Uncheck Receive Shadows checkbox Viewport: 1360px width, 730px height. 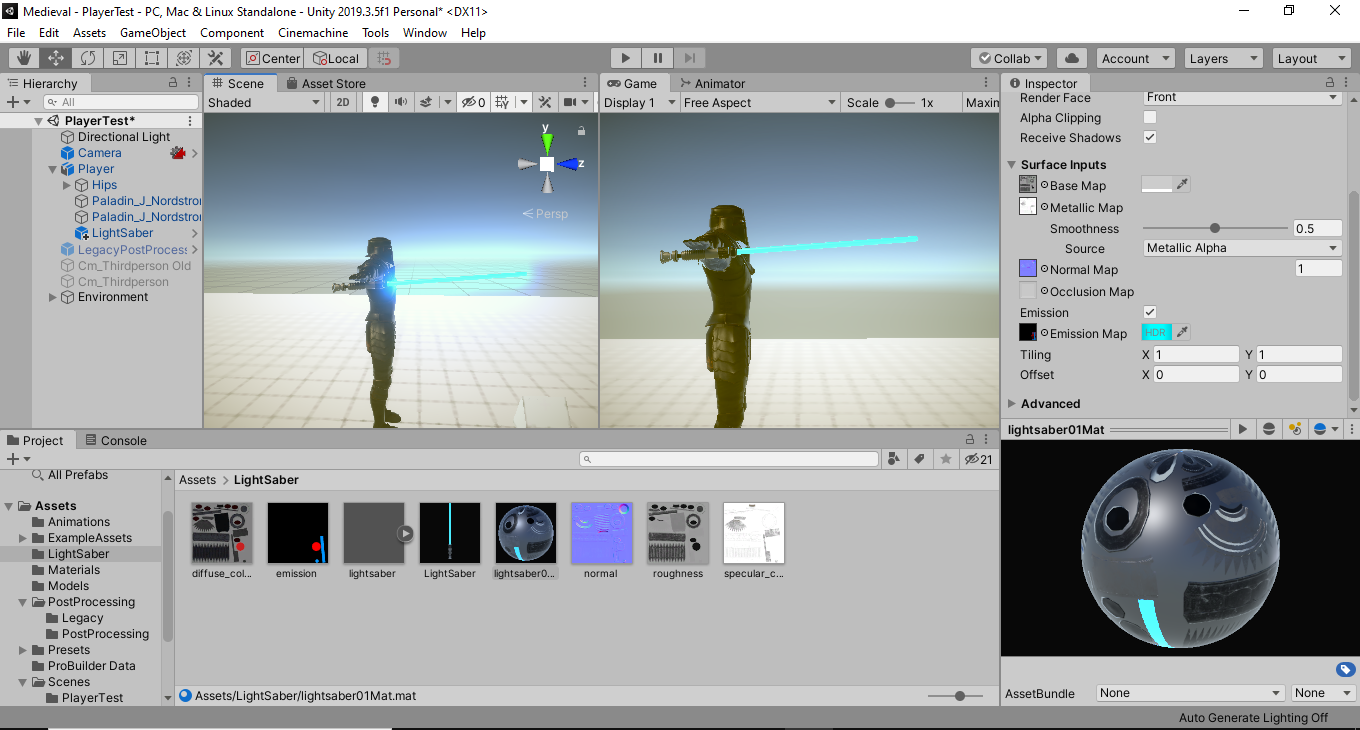pos(1150,137)
